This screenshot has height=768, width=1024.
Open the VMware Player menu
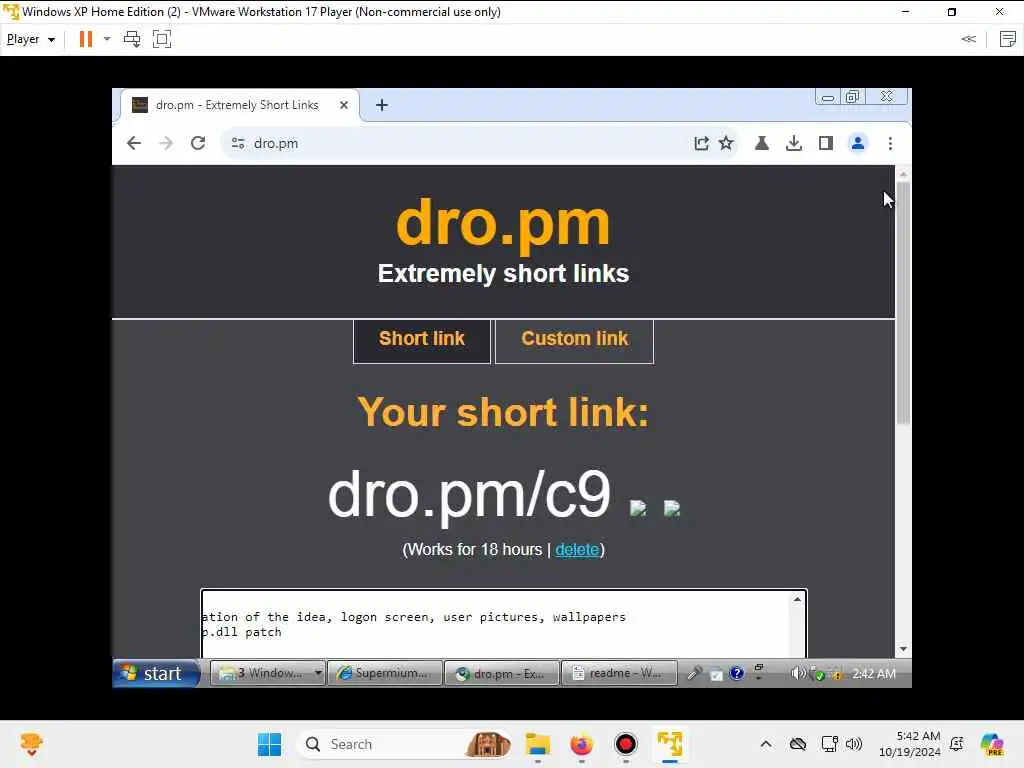point(31,39)
